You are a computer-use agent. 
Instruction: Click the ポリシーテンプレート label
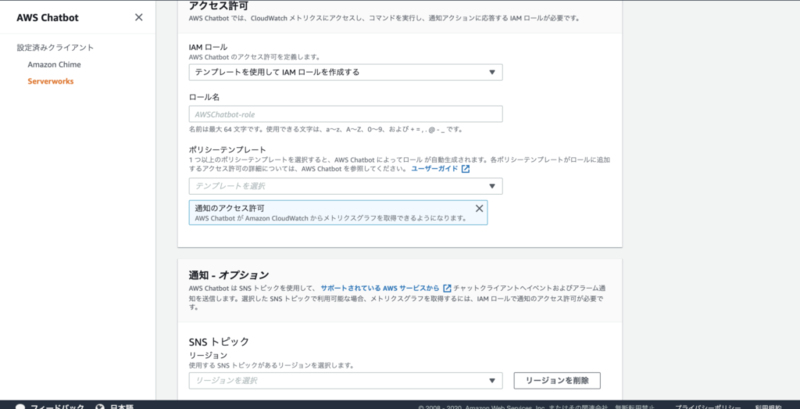(228, 149)
